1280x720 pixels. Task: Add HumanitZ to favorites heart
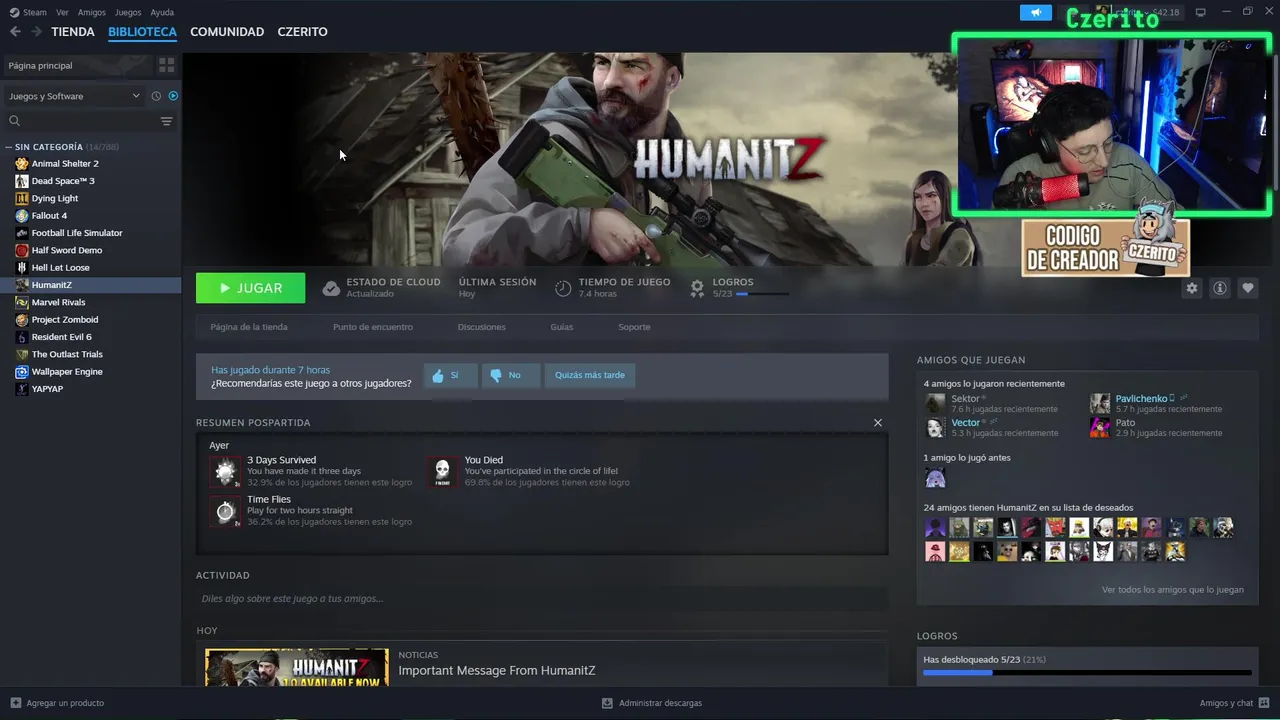(1247, 288)
